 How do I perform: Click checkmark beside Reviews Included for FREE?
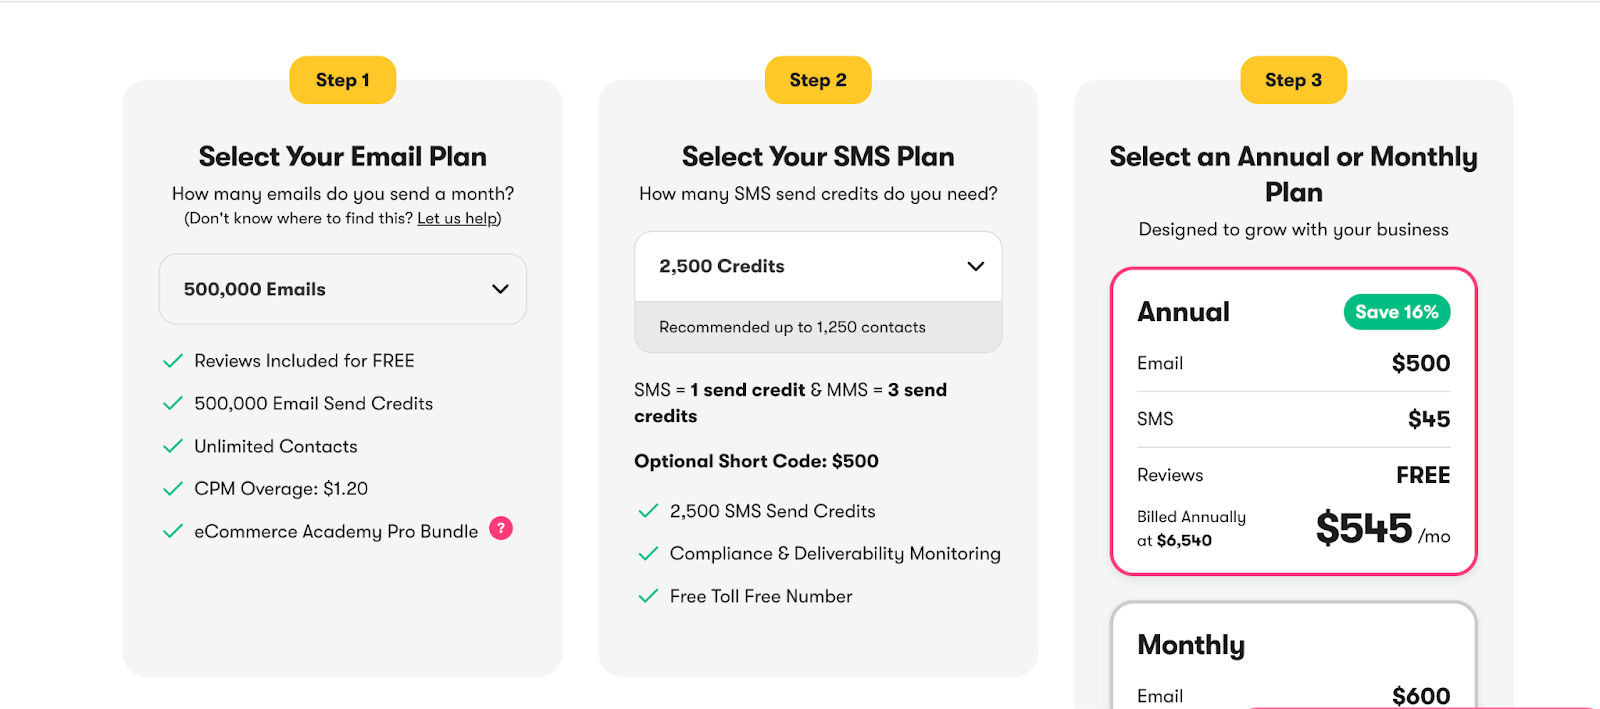tap(173, 361)
